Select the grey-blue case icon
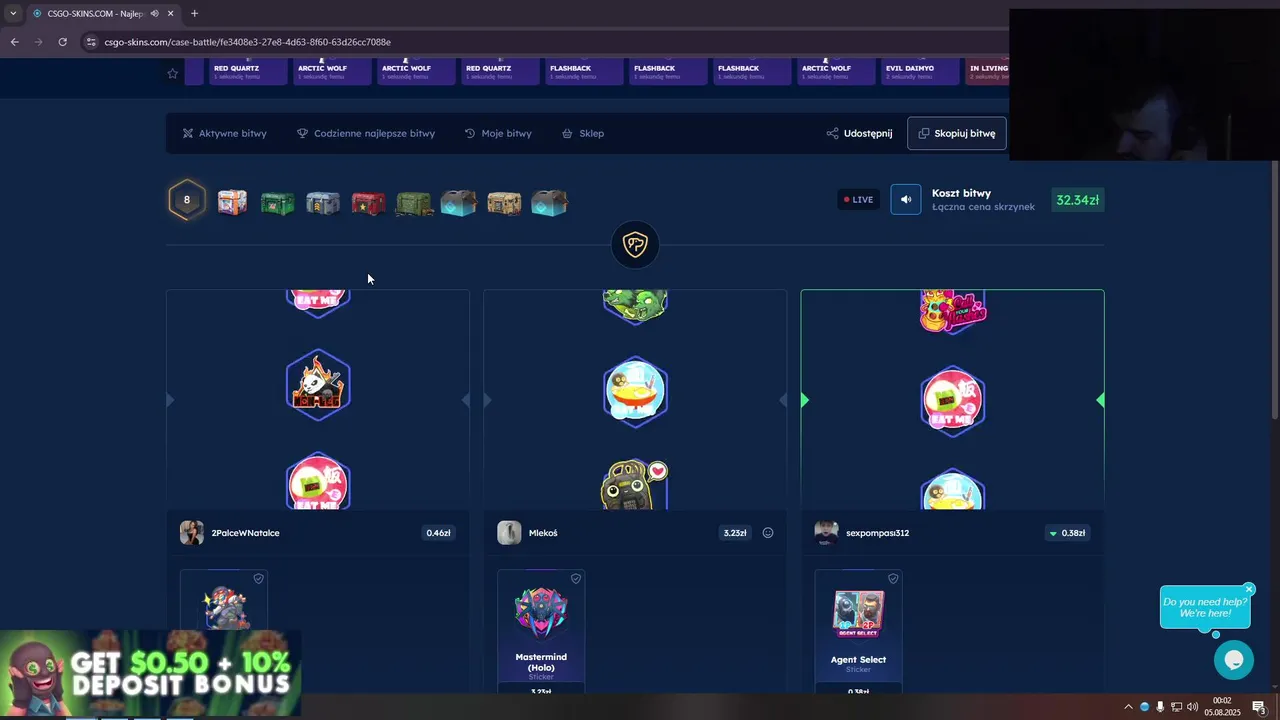 pos(323,203)
